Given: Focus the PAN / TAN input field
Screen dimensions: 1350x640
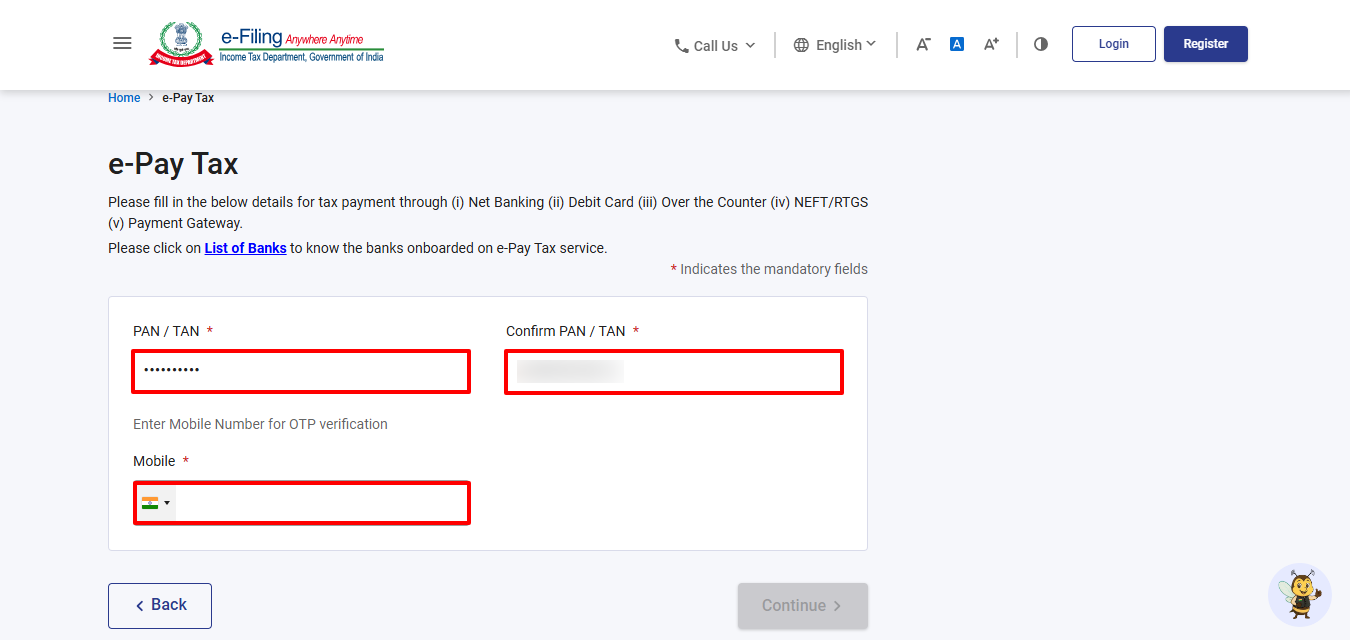Looking at the screenshot, I should pyautogui.click(x=301, y=371).
